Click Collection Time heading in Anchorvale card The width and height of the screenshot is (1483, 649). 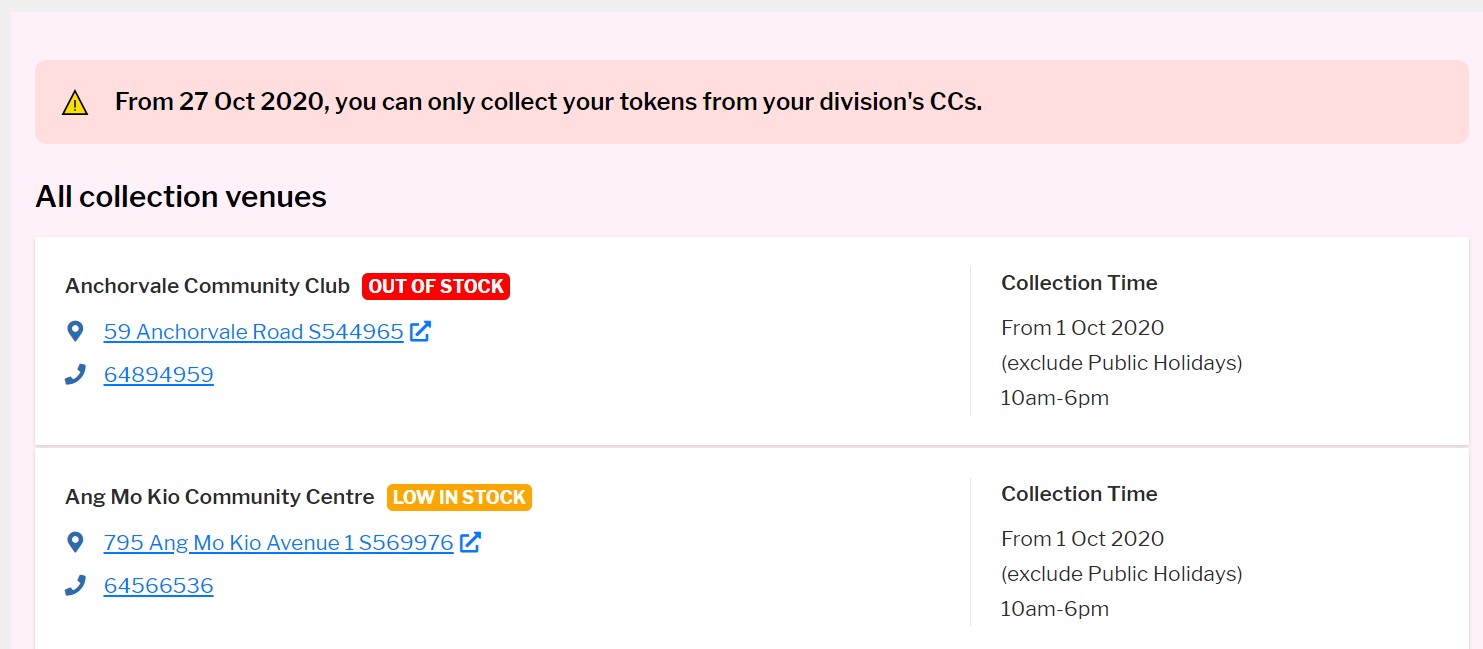pyautogui.click(x=1079, y=283)
